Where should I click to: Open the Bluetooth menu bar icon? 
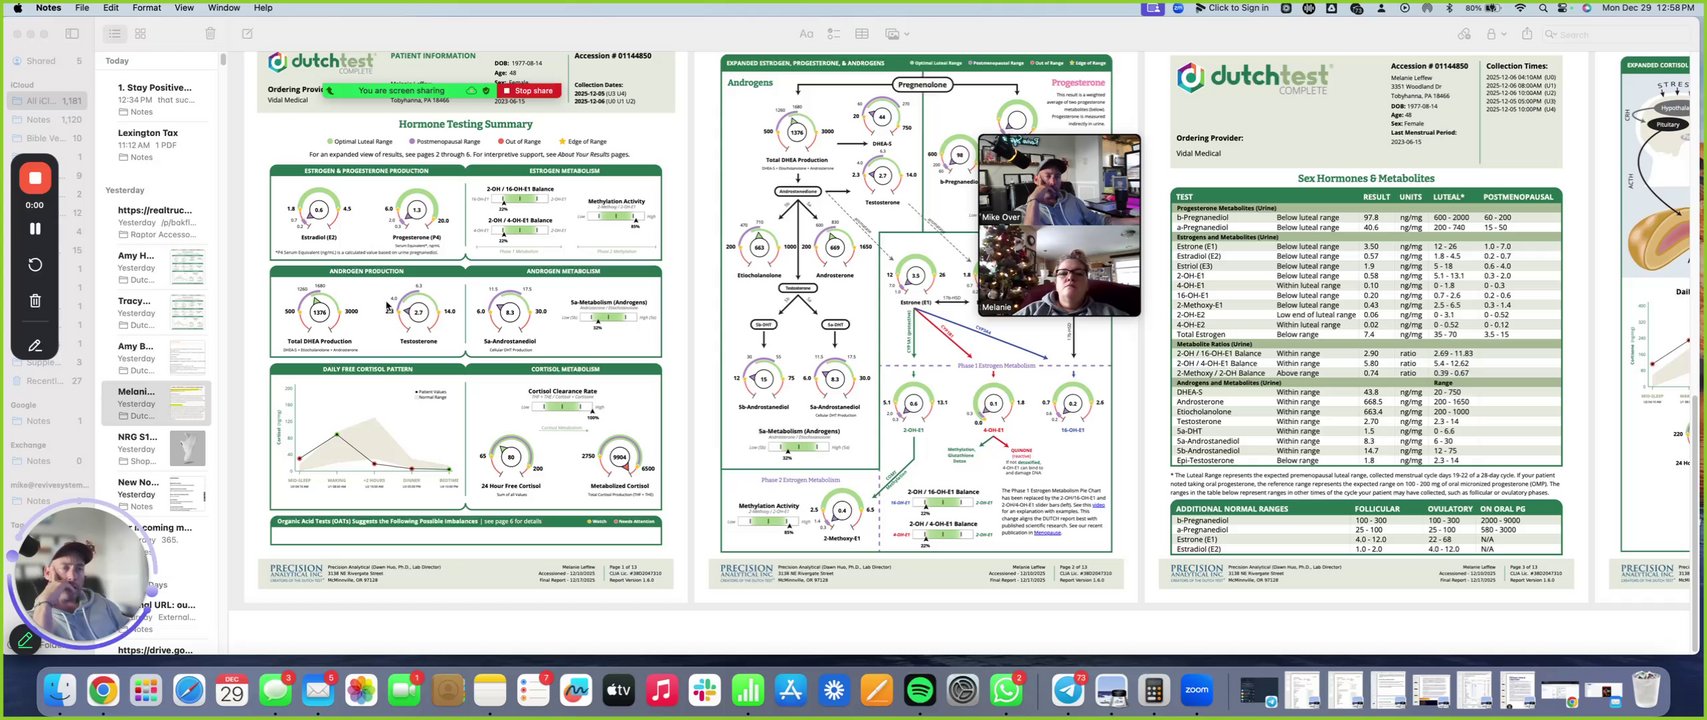1449,8
